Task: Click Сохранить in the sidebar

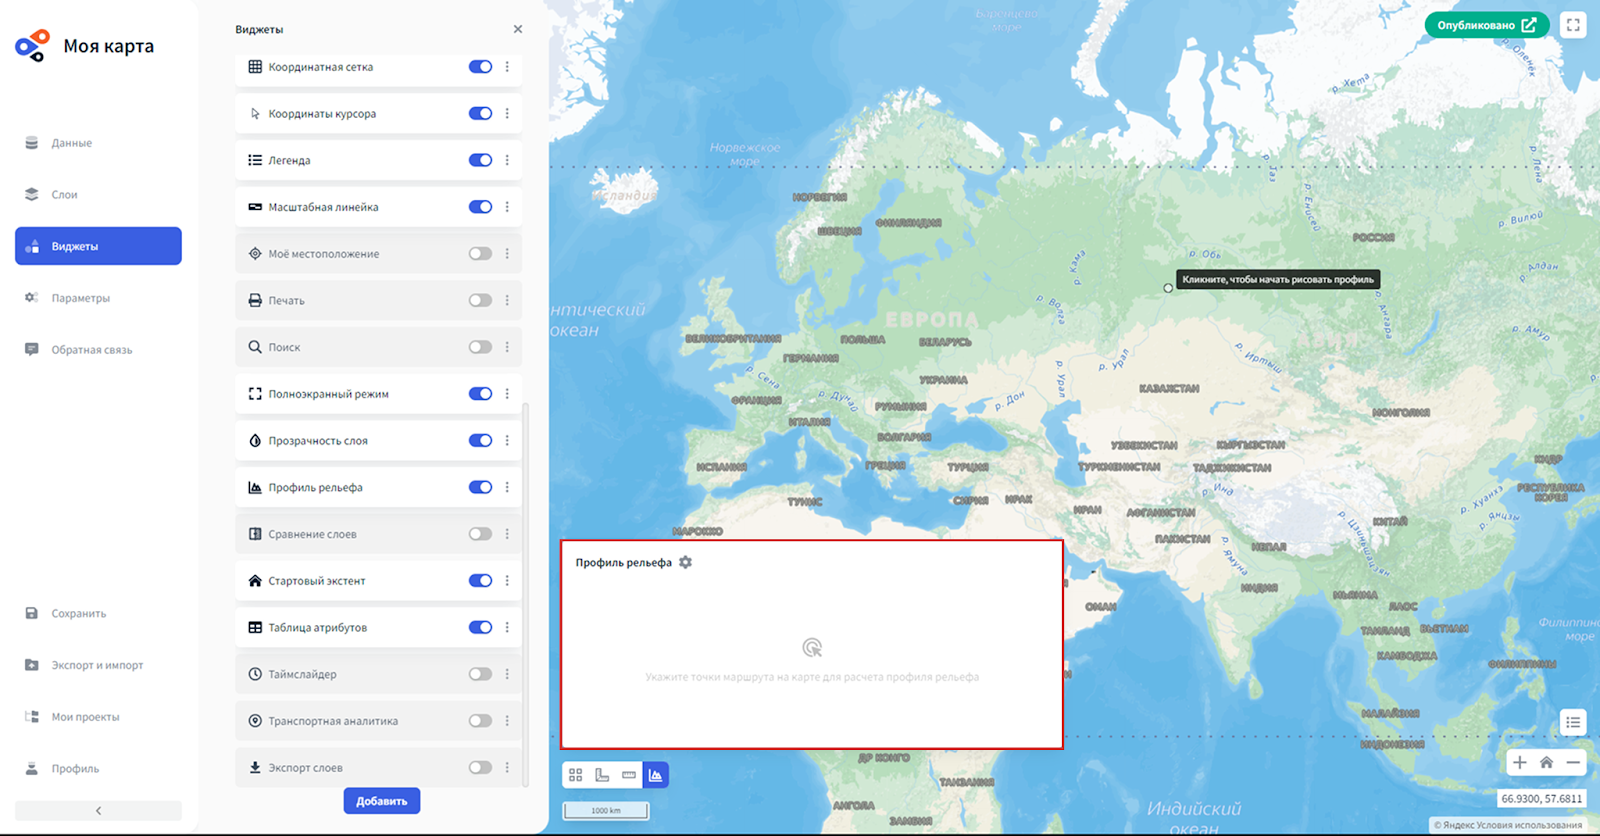Action: point(98,613)
